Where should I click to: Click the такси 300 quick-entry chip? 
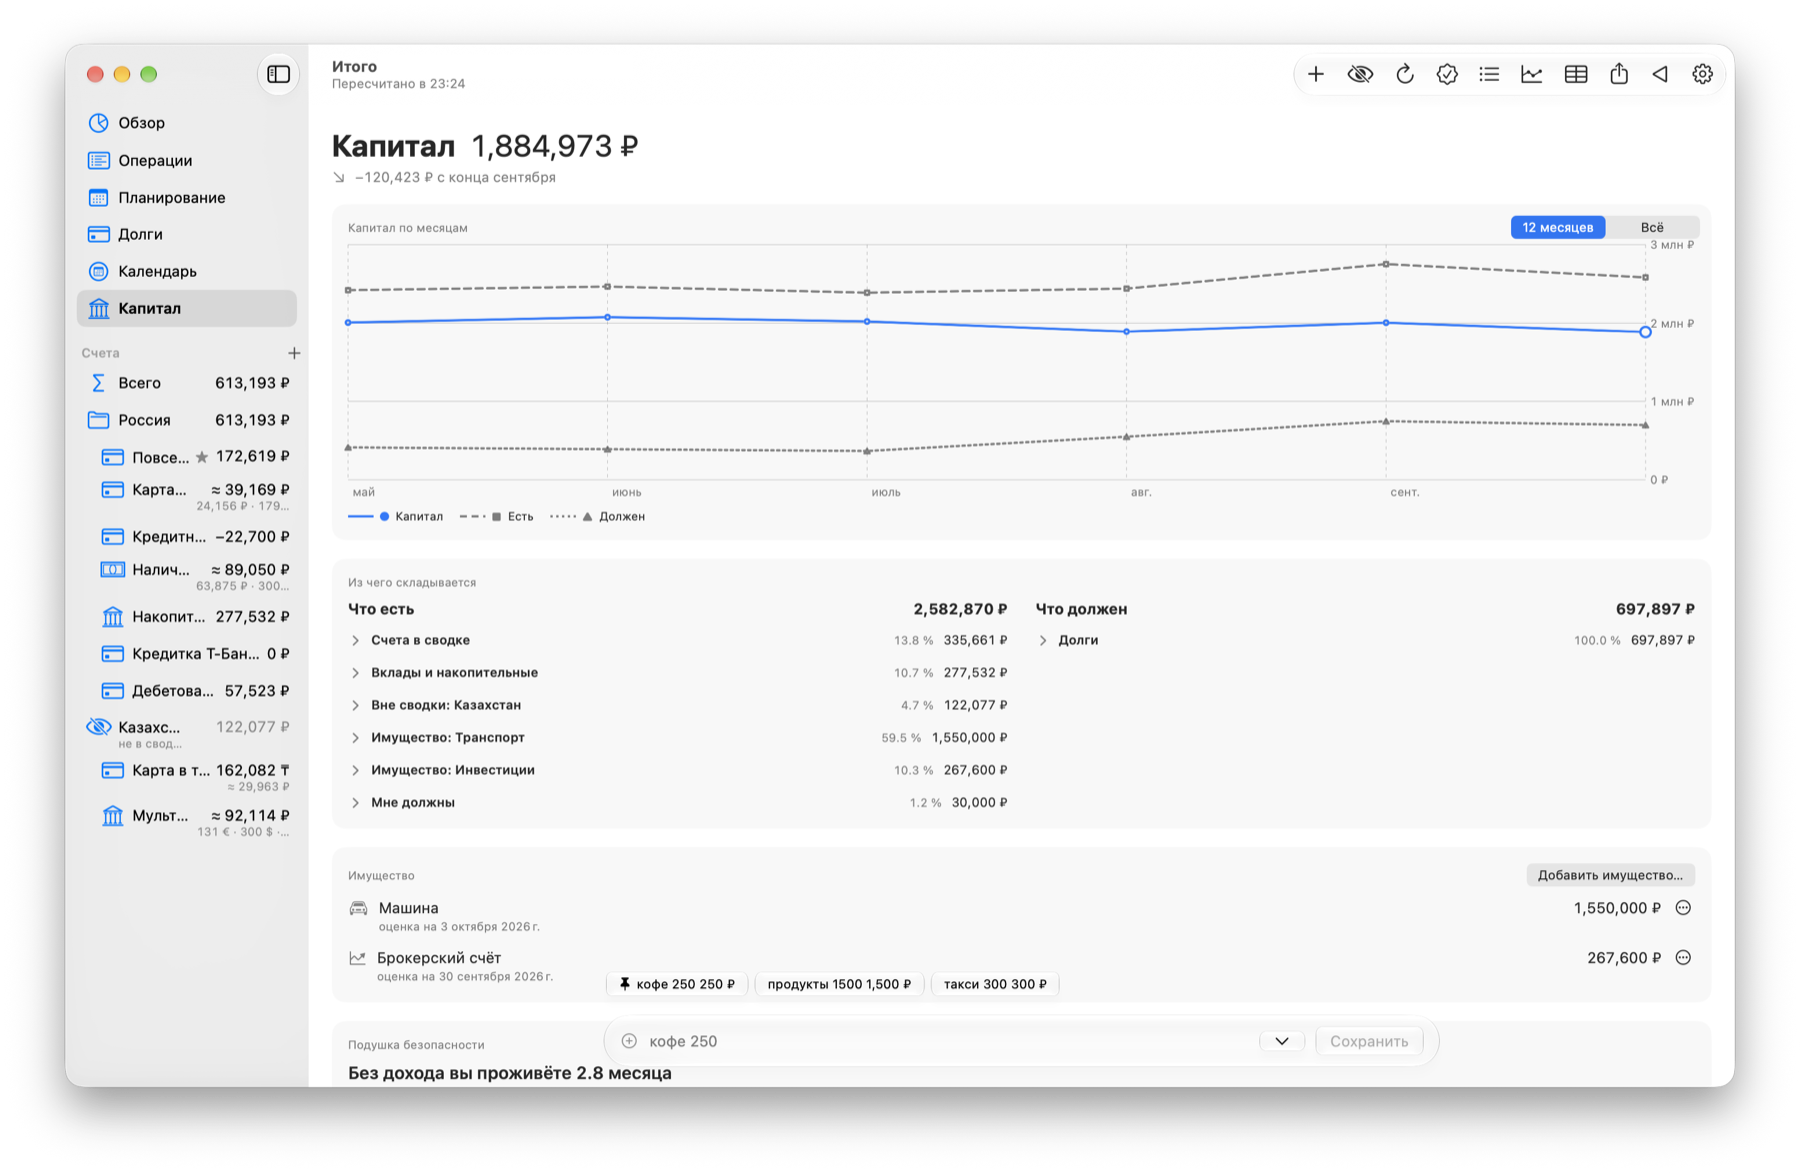pyautogui.click(x=995, y=984)
